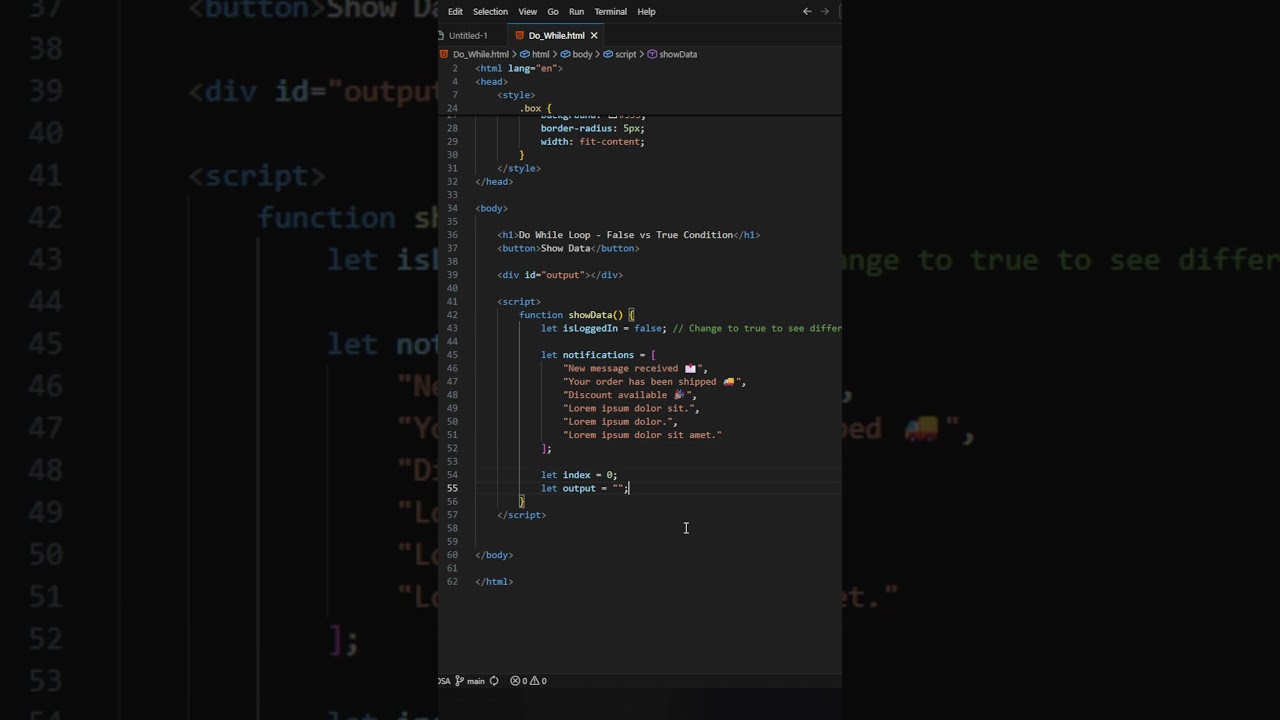
Task: Open the View menu
Action: tap(527, 12)
